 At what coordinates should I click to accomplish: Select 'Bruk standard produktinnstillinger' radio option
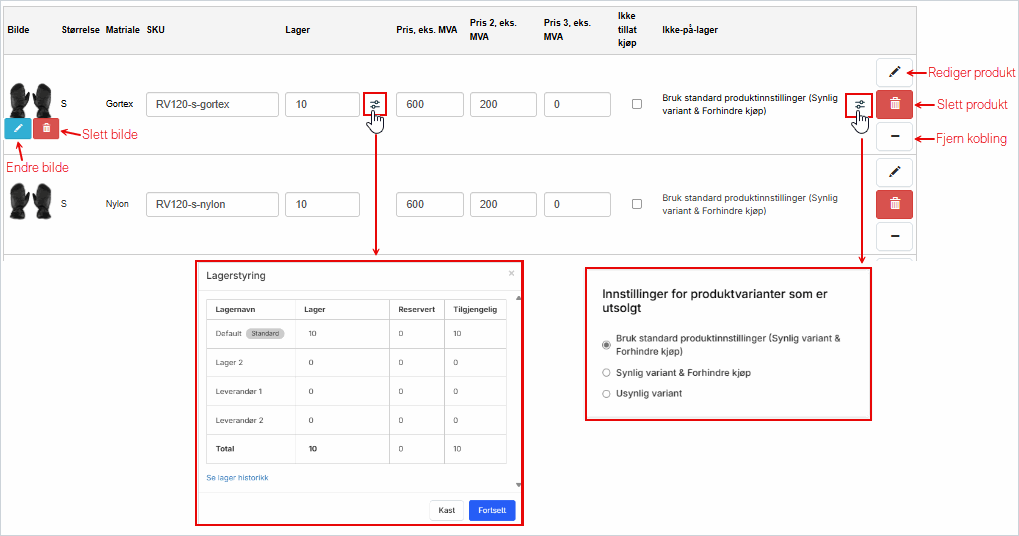point(606,345)
